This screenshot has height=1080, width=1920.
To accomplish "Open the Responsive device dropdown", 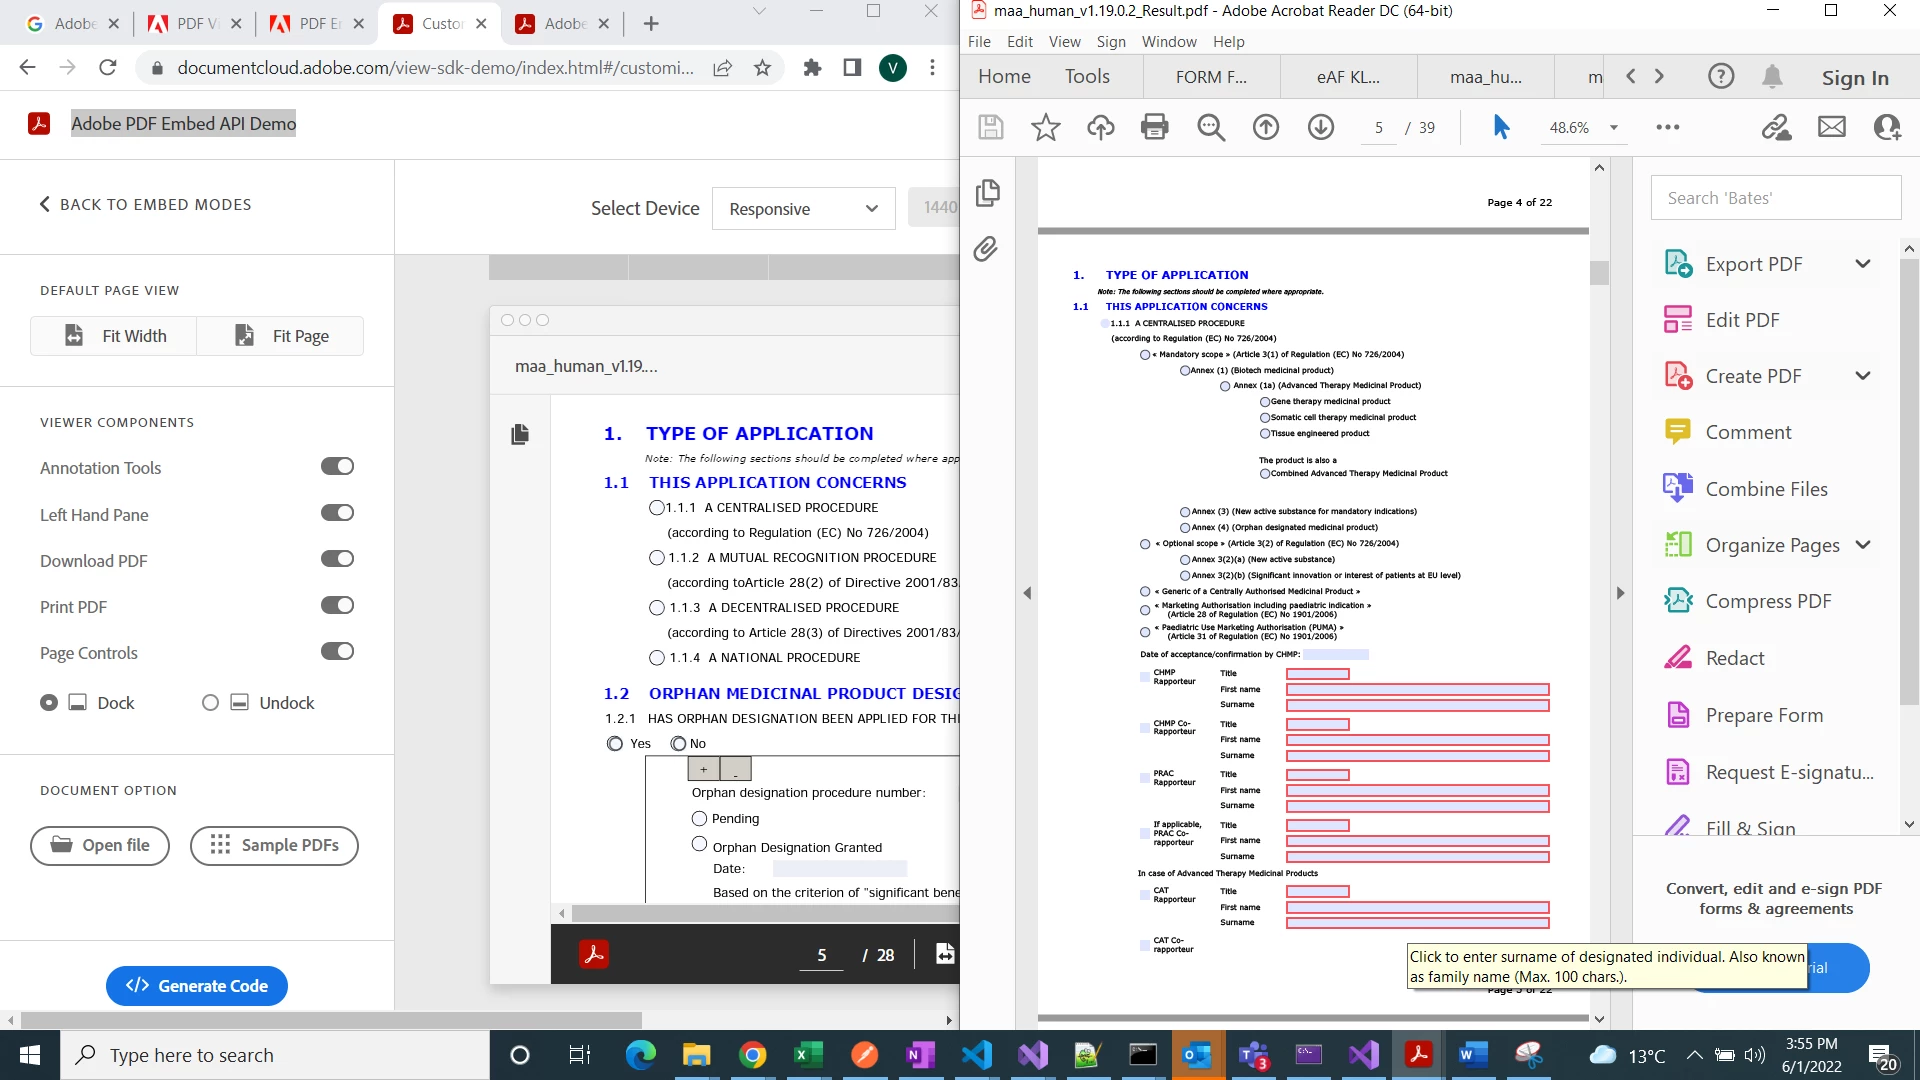I will tap(803, 209).
